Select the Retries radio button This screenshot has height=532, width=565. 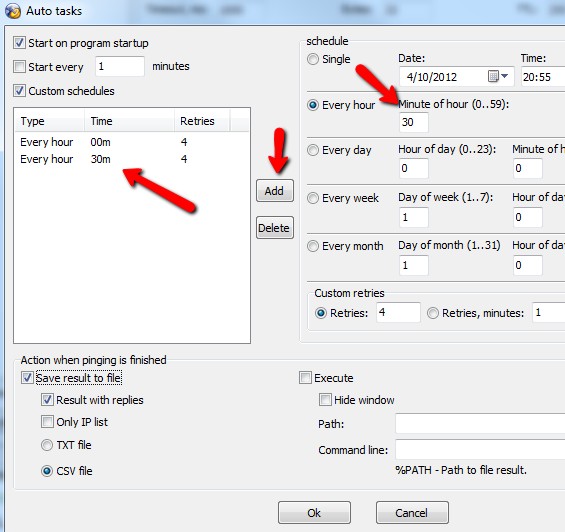321,313
